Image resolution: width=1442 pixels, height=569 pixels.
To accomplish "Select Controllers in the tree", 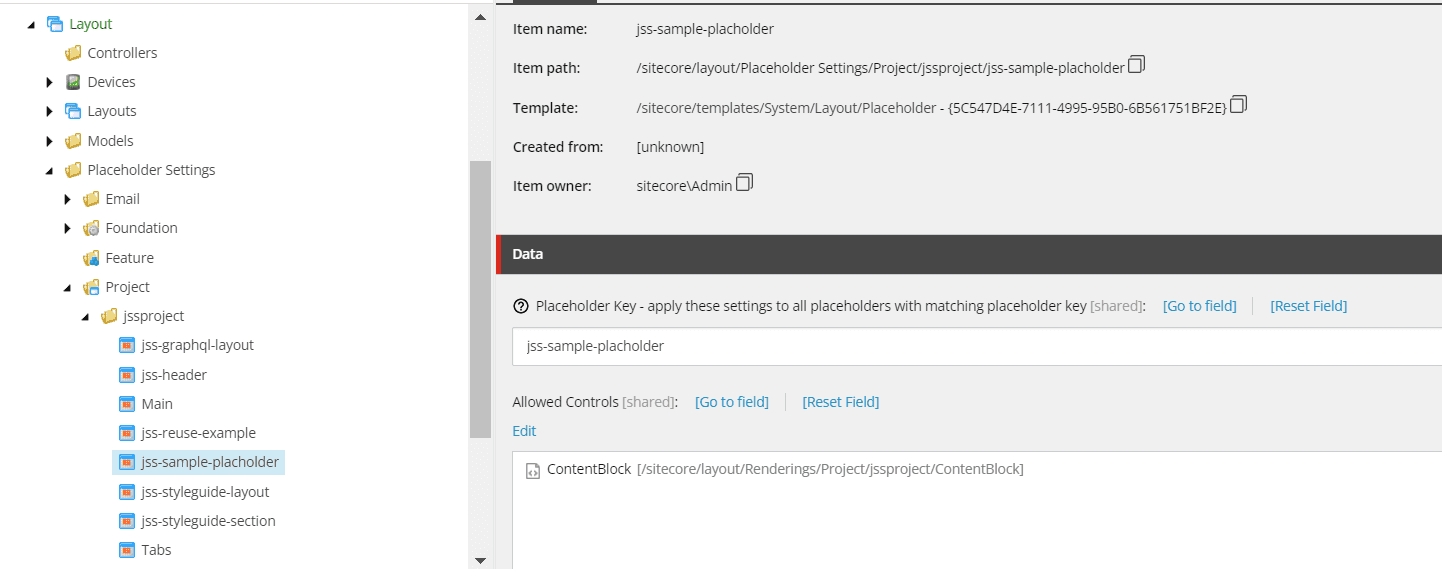I will [x=122, y=53].
